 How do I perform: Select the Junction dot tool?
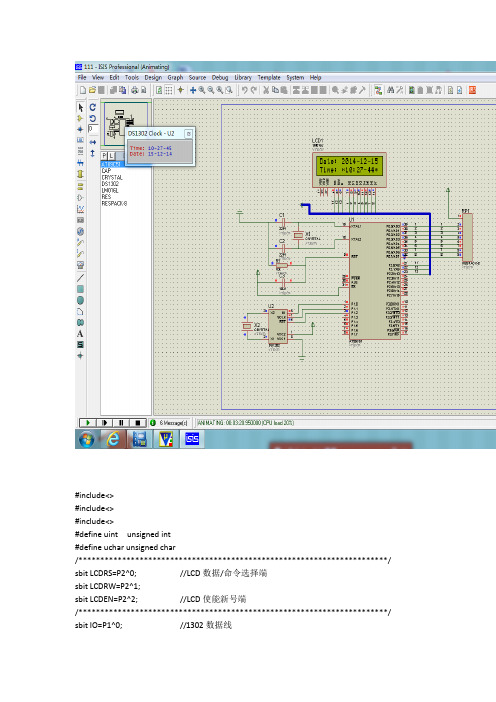[81, 129]
